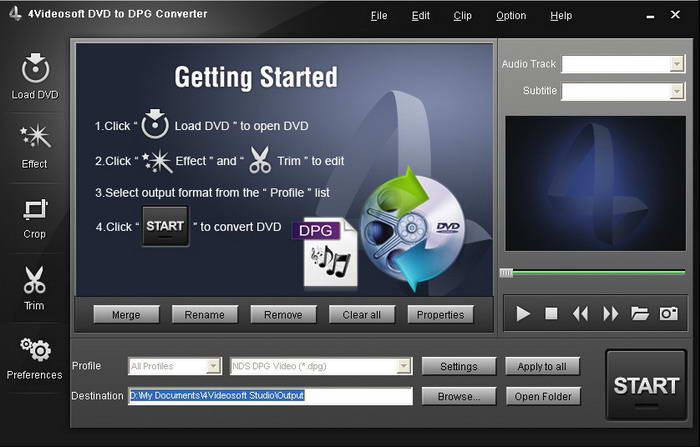Fast forward the preview video
This screenshot has height=447, width=700.
[611, 314]
